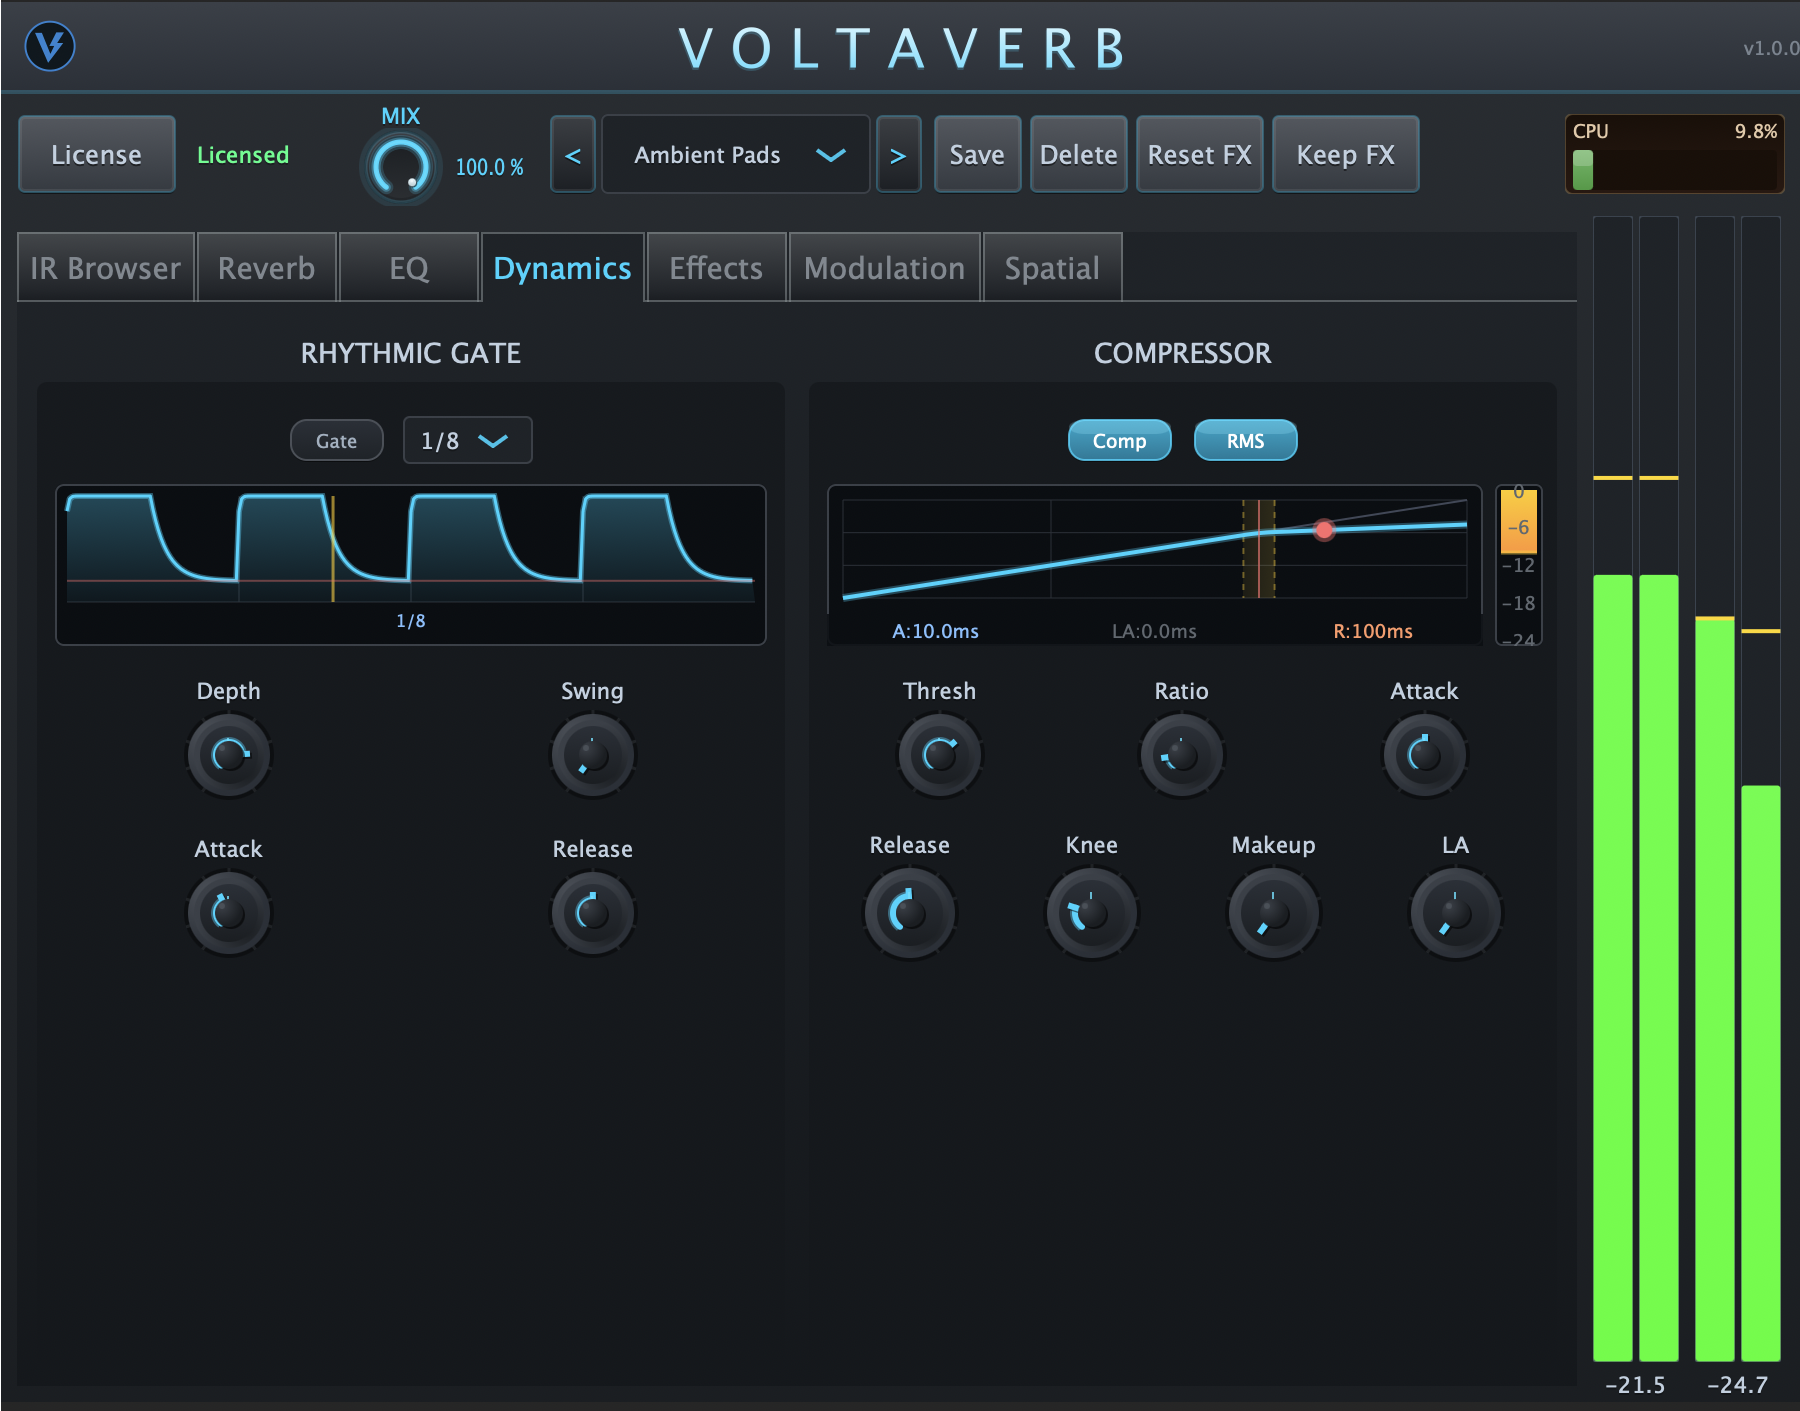Click the 1/8 label under gate display

[x=411, y=621]
